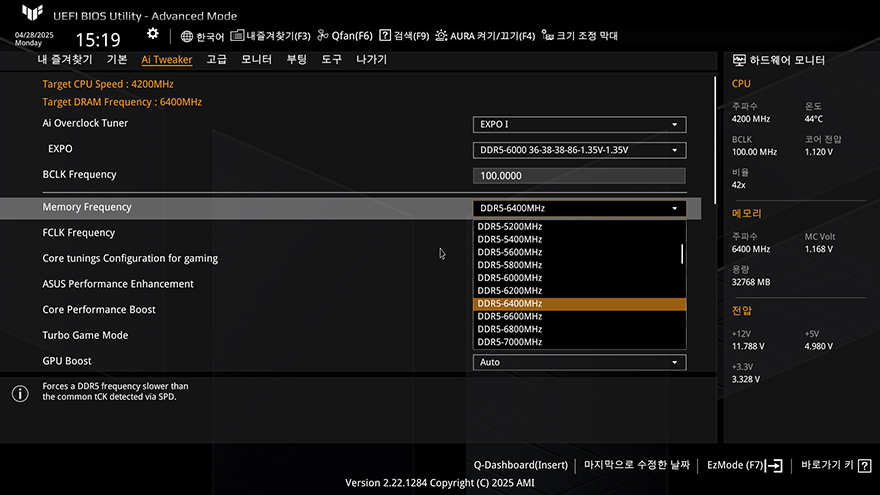Click the main settings page scrollbar
Viewport: 880px width, 495px height.
coord(715,140)
